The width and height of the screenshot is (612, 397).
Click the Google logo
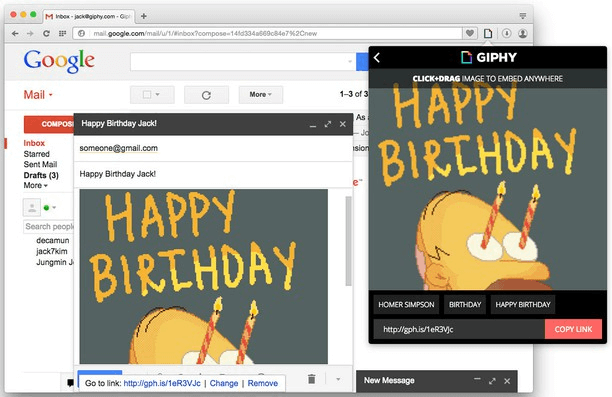tap(59, 61)
